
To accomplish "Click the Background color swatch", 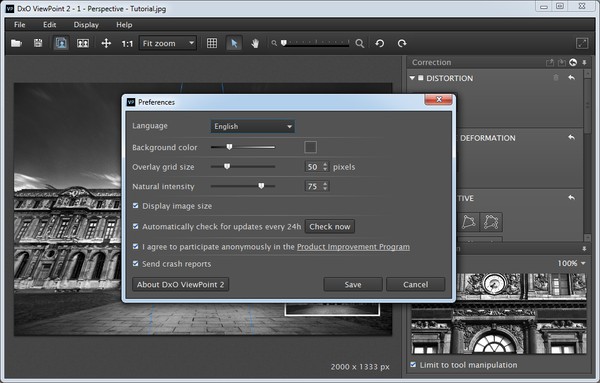I will 310,147.
